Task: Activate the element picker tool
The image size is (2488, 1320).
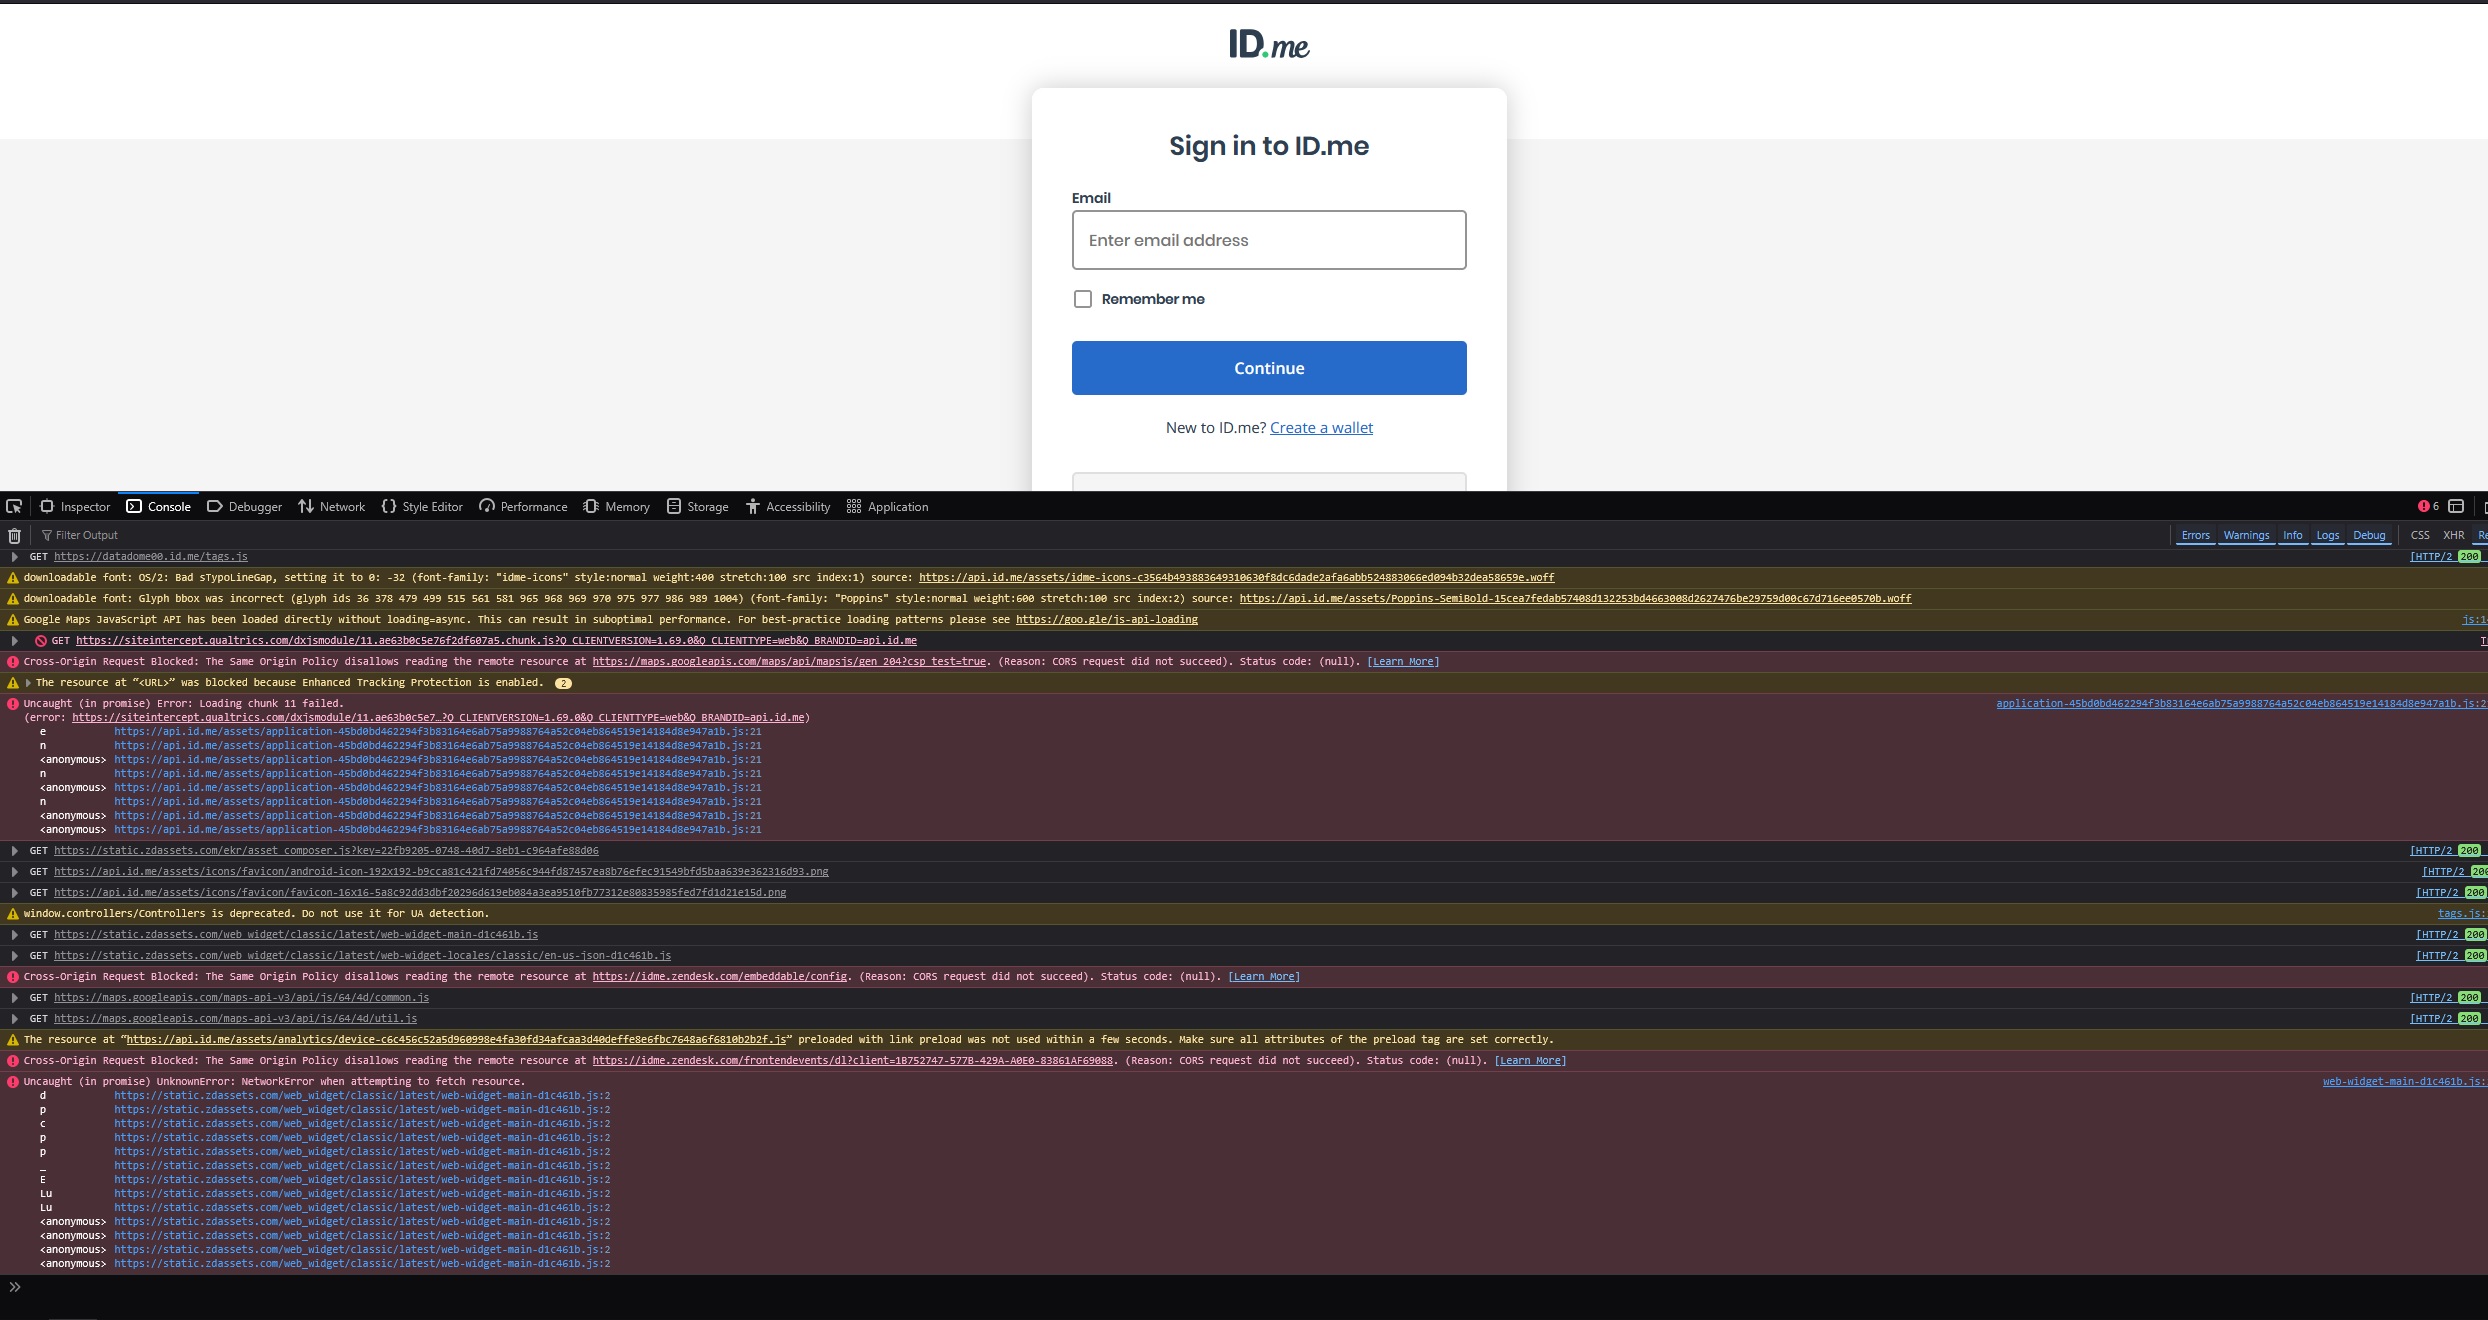Action: point(14,506)
